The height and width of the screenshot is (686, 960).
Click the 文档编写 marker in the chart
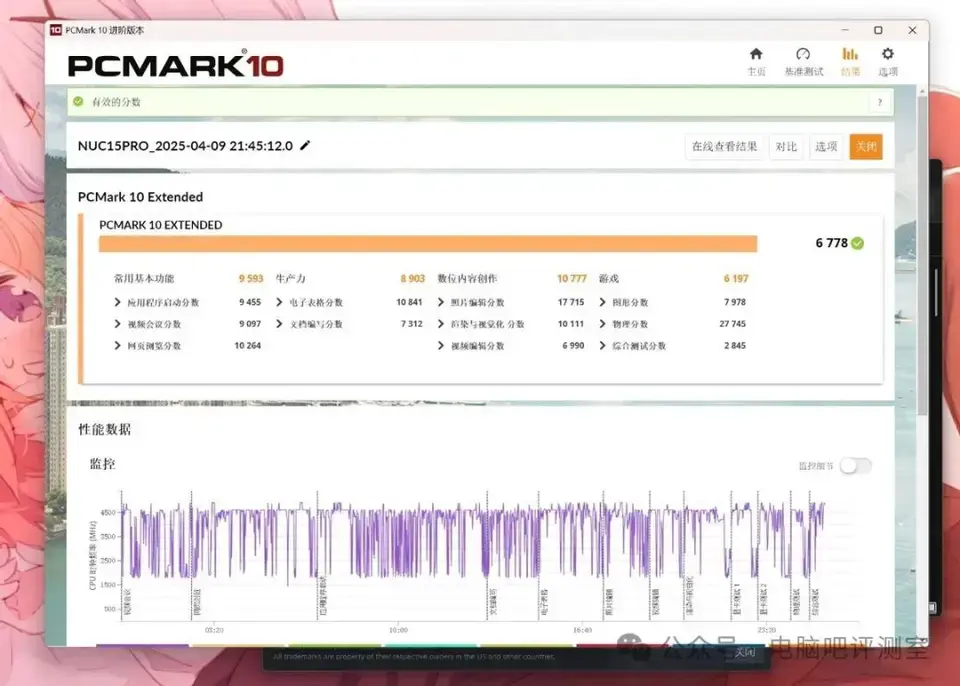click(x=493, y=602)
